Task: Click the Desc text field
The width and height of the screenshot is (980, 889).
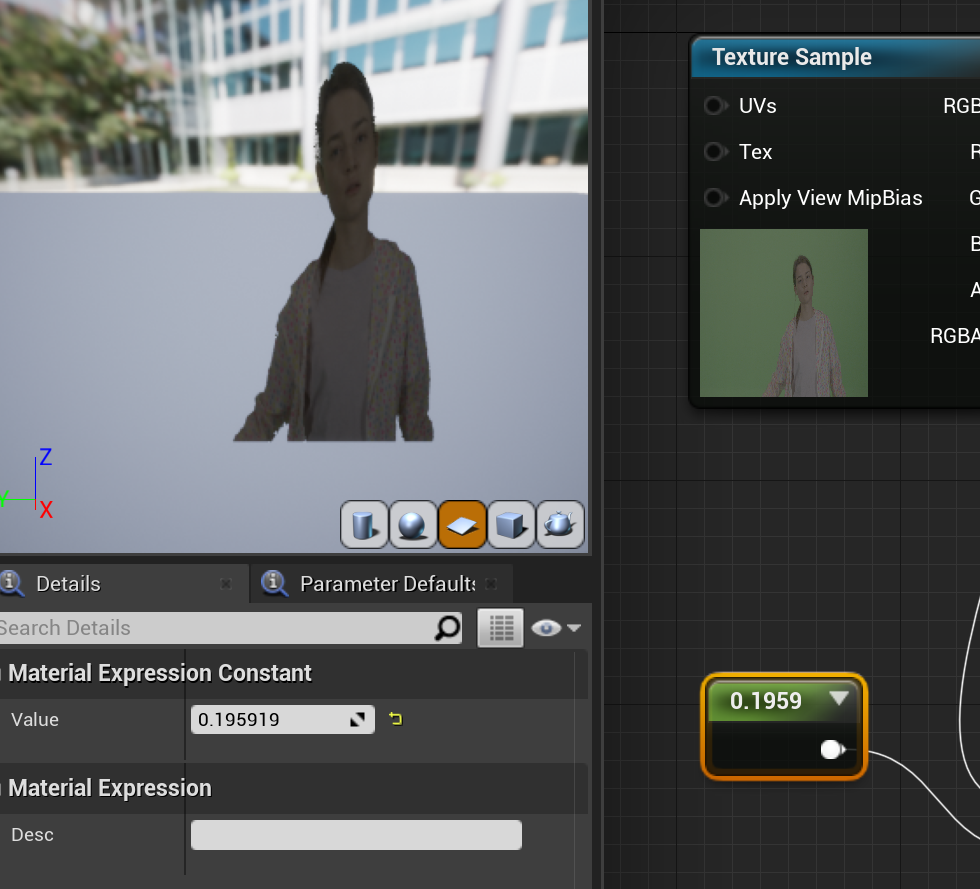Action: tap(356, 835)
